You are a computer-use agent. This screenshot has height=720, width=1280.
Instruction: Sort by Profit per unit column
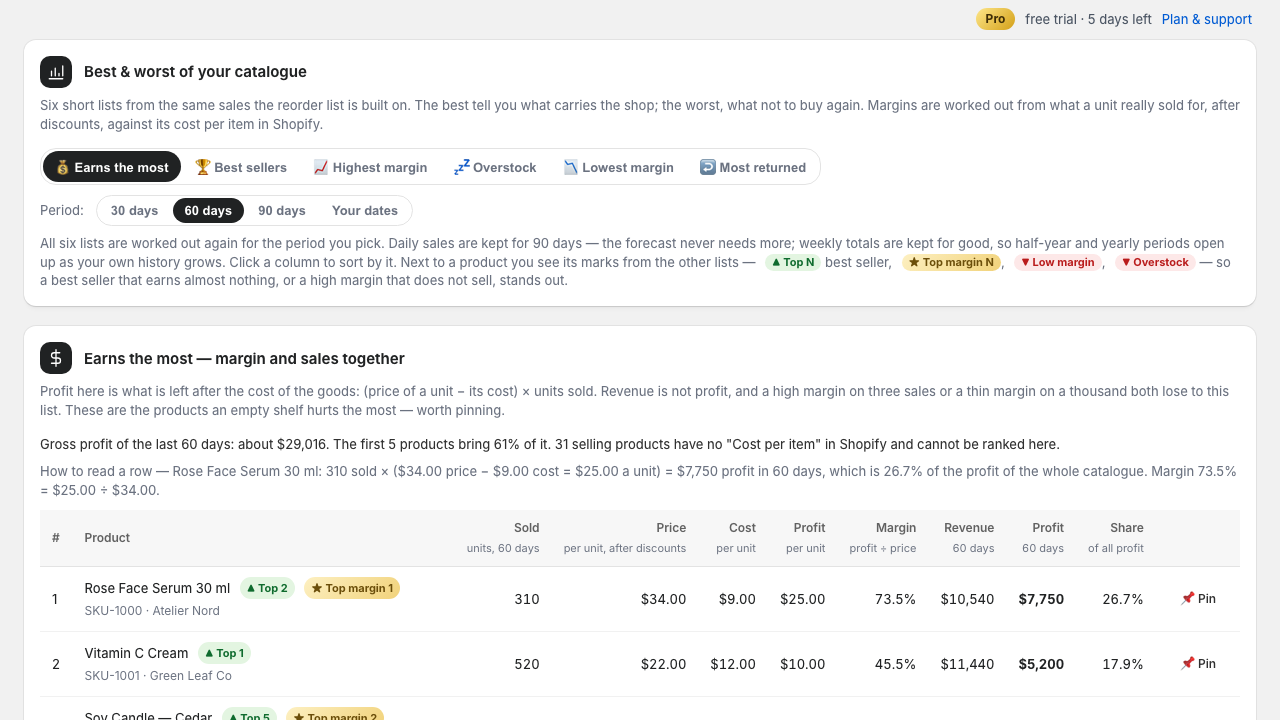(x=806, y=538)
